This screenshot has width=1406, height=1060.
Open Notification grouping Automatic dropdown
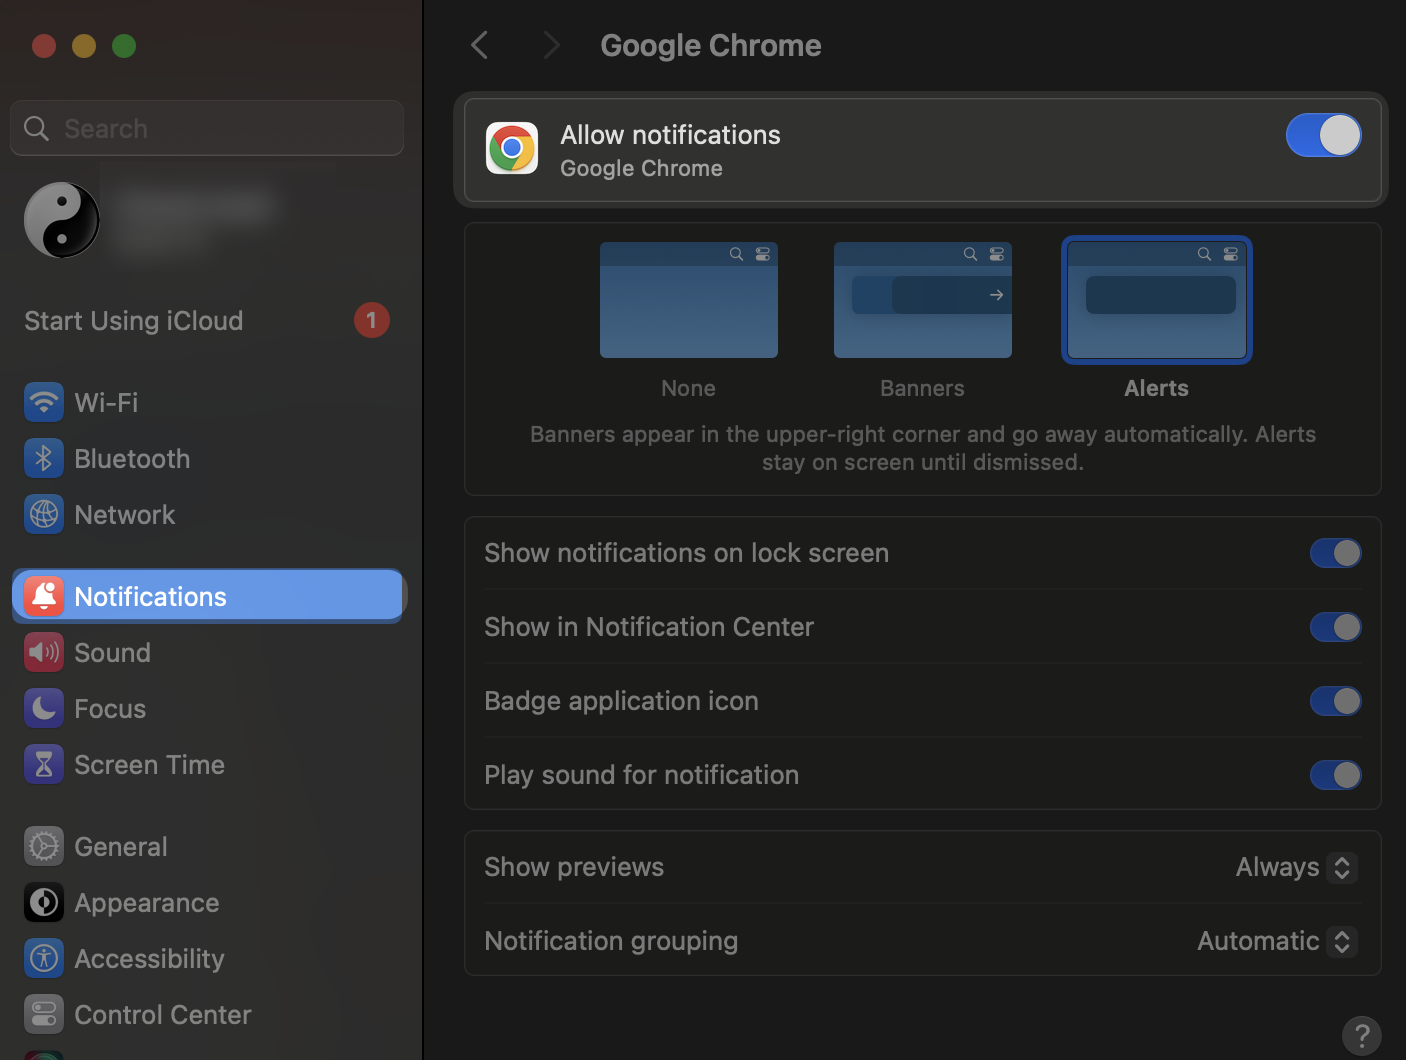1277,941
